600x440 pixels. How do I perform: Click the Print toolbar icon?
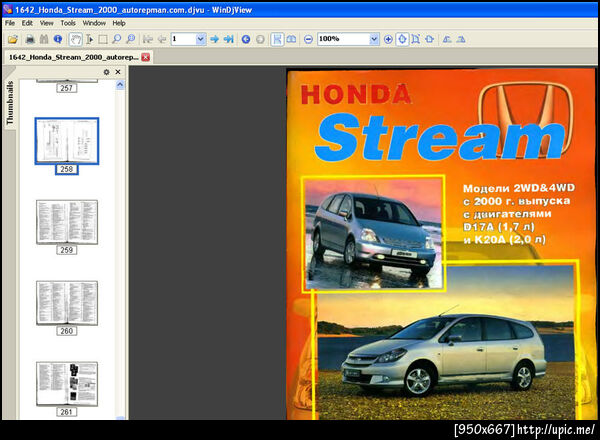pyautogui.click(x=30, y=39)
